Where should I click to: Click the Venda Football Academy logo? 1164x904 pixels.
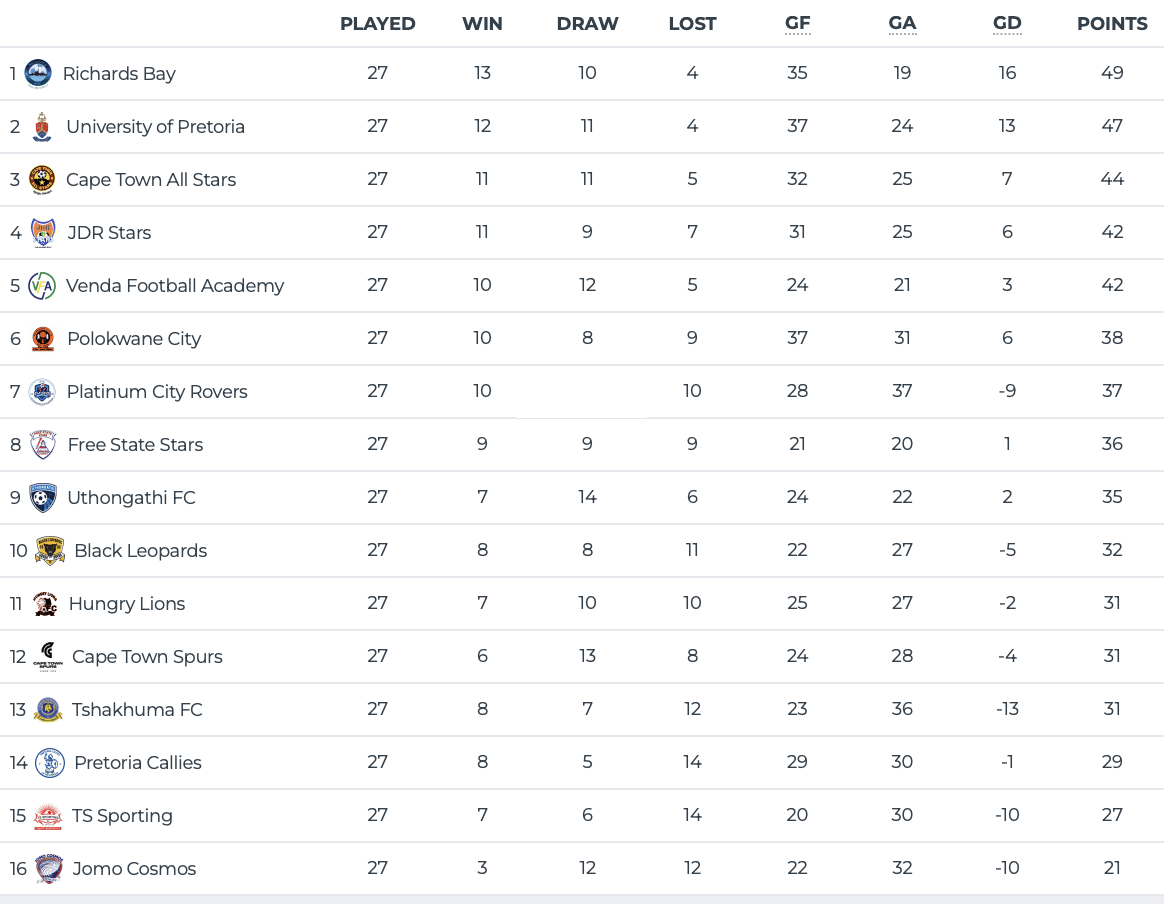tap(42, 286)
